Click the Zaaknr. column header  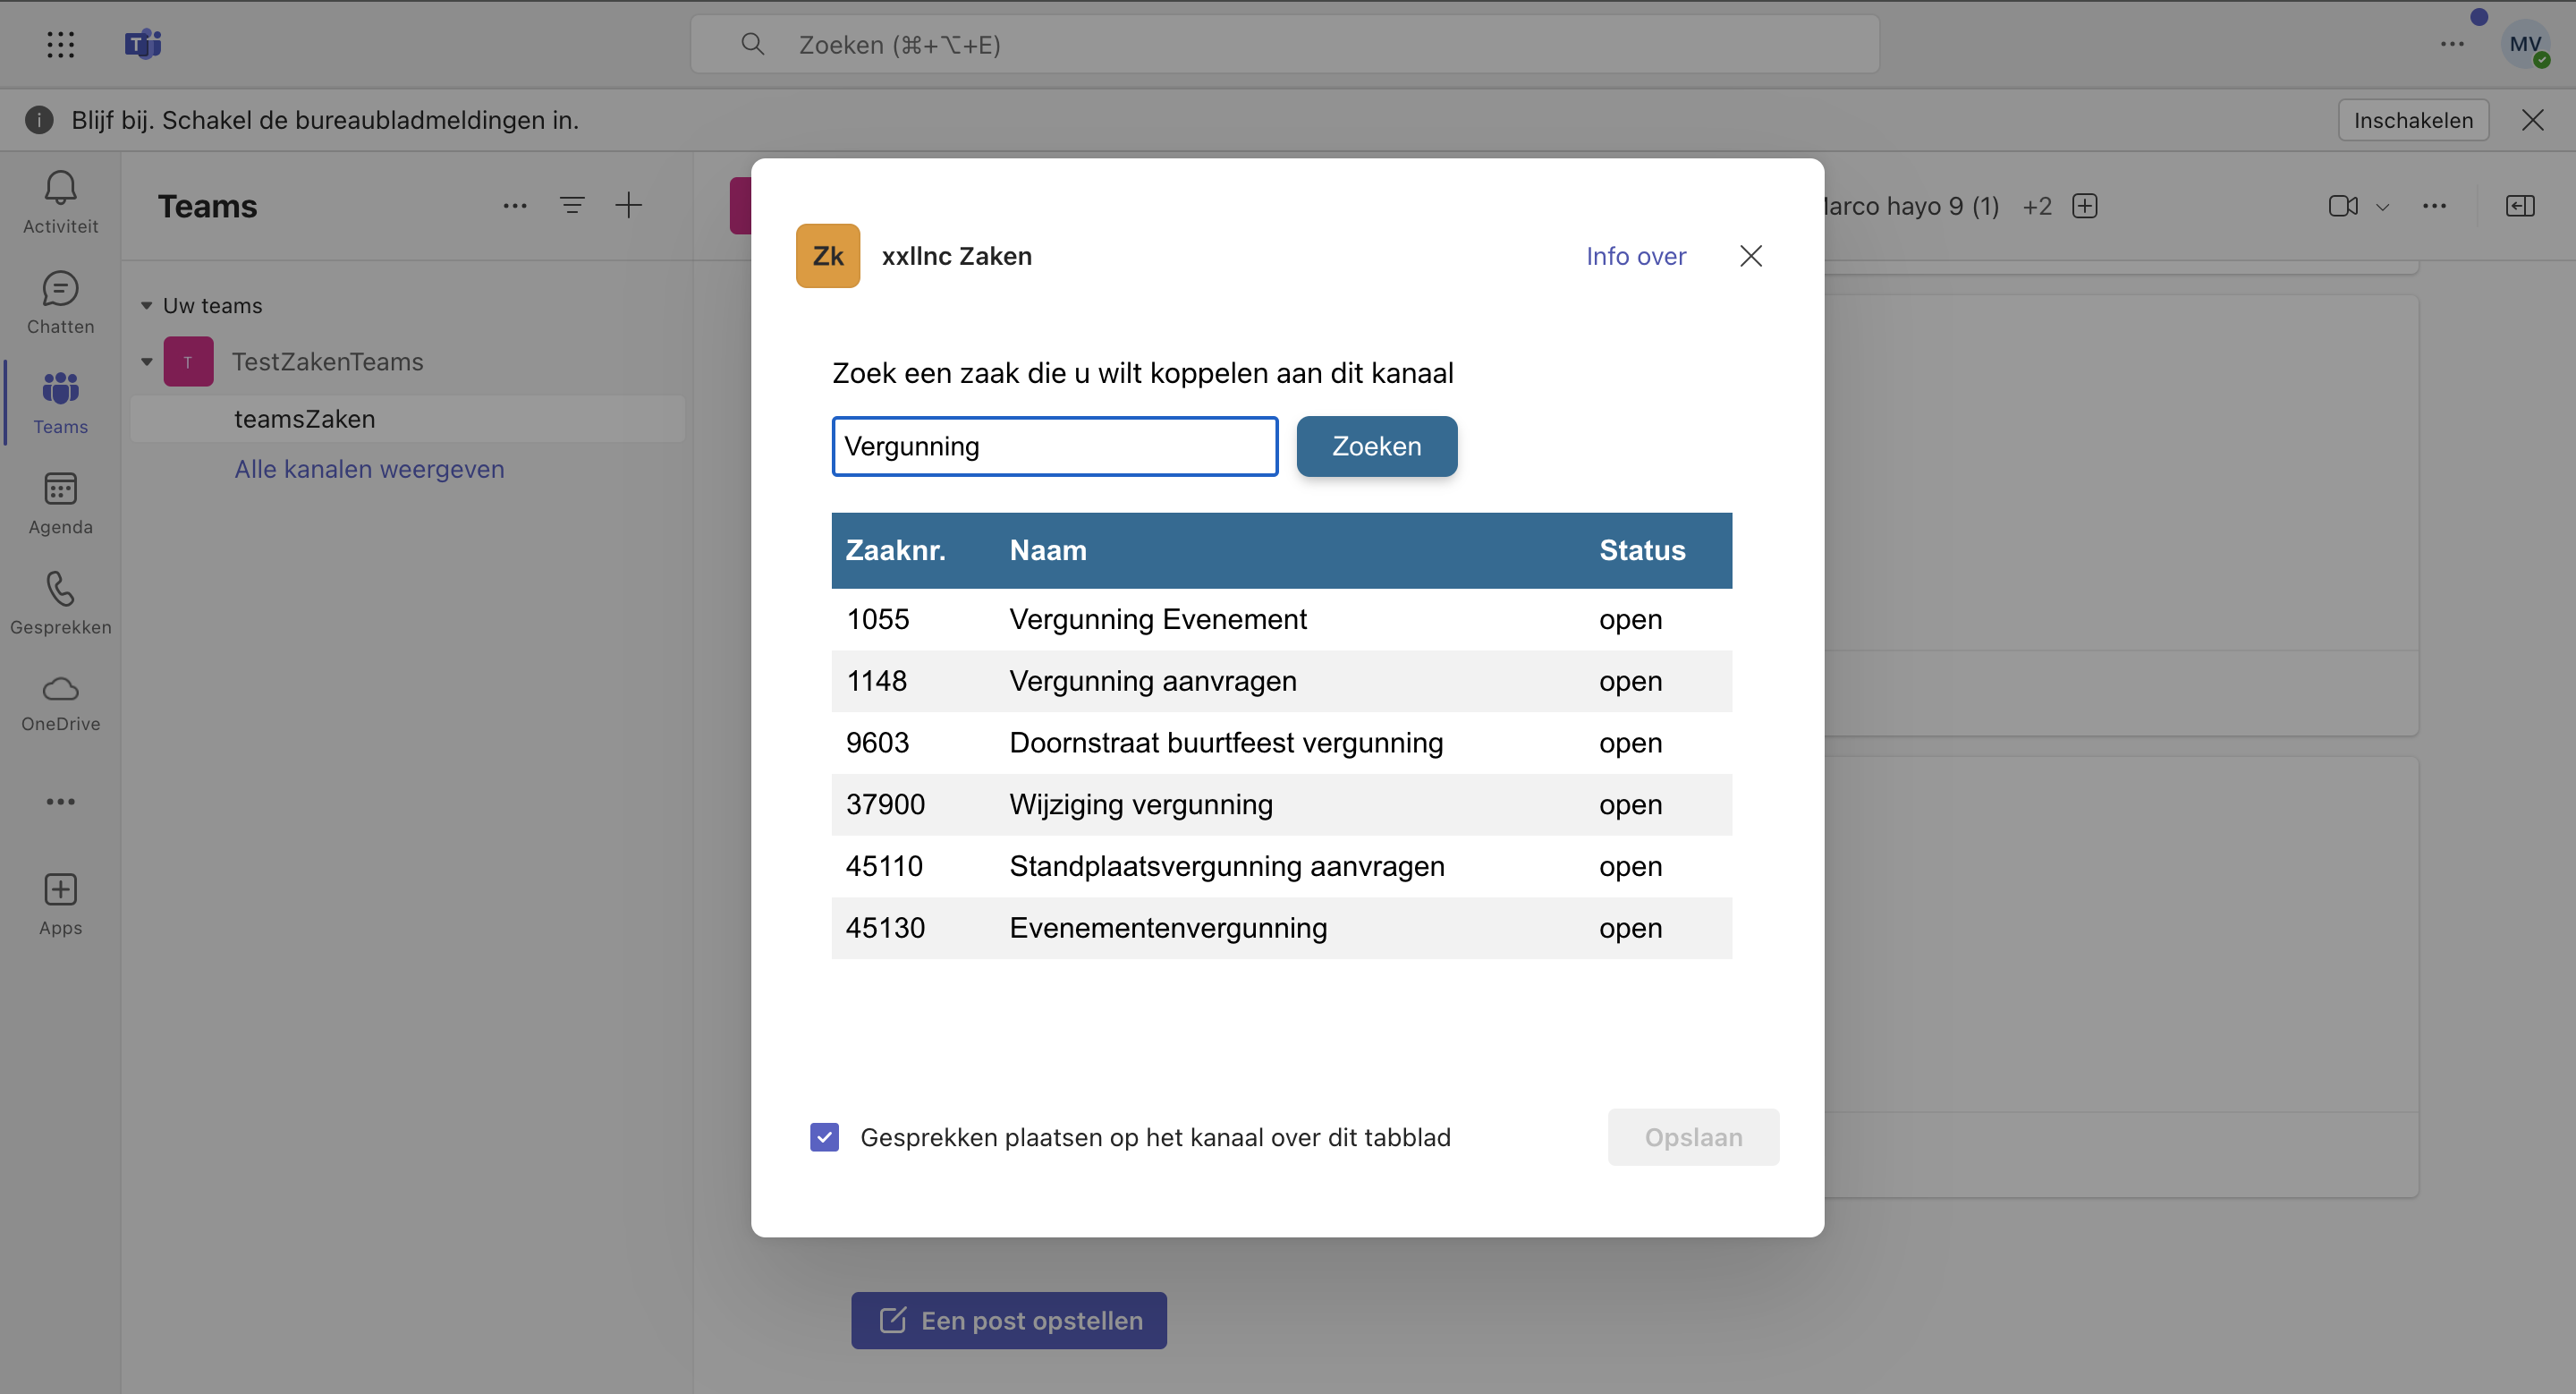(x=895, y=550)
